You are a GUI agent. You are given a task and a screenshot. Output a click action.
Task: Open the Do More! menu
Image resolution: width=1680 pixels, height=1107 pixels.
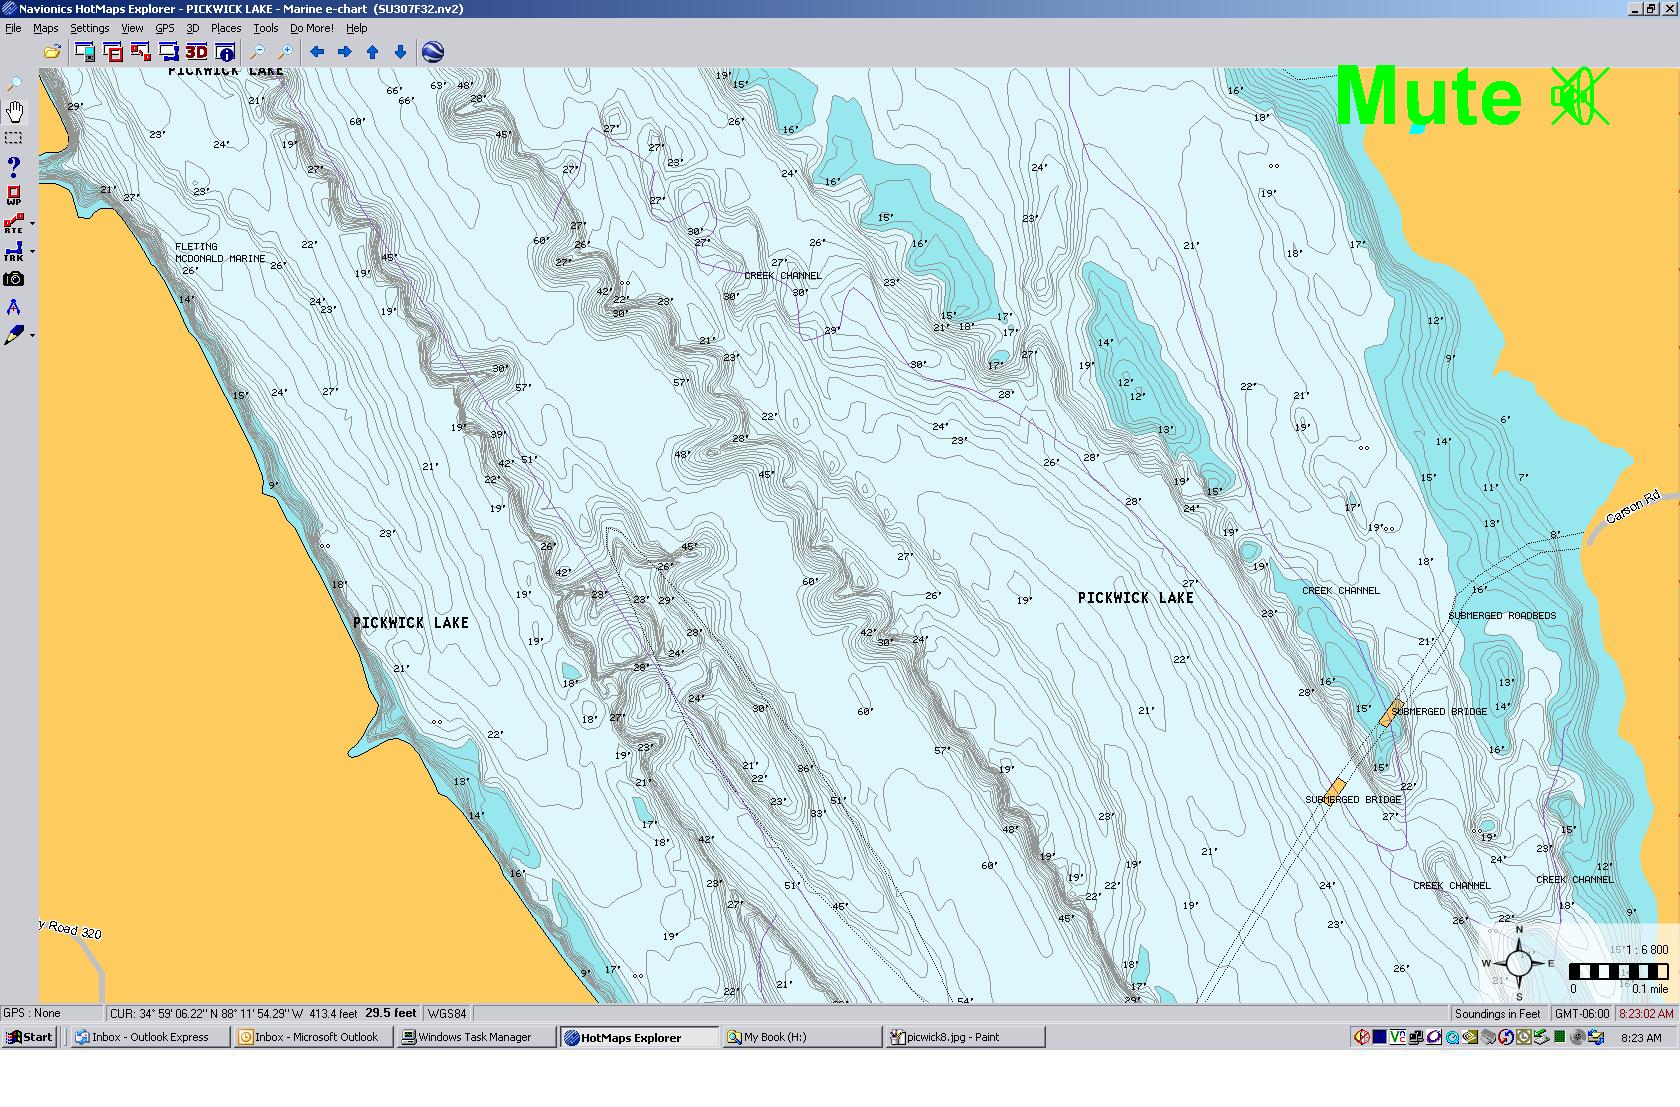click(x=311, y=28)
